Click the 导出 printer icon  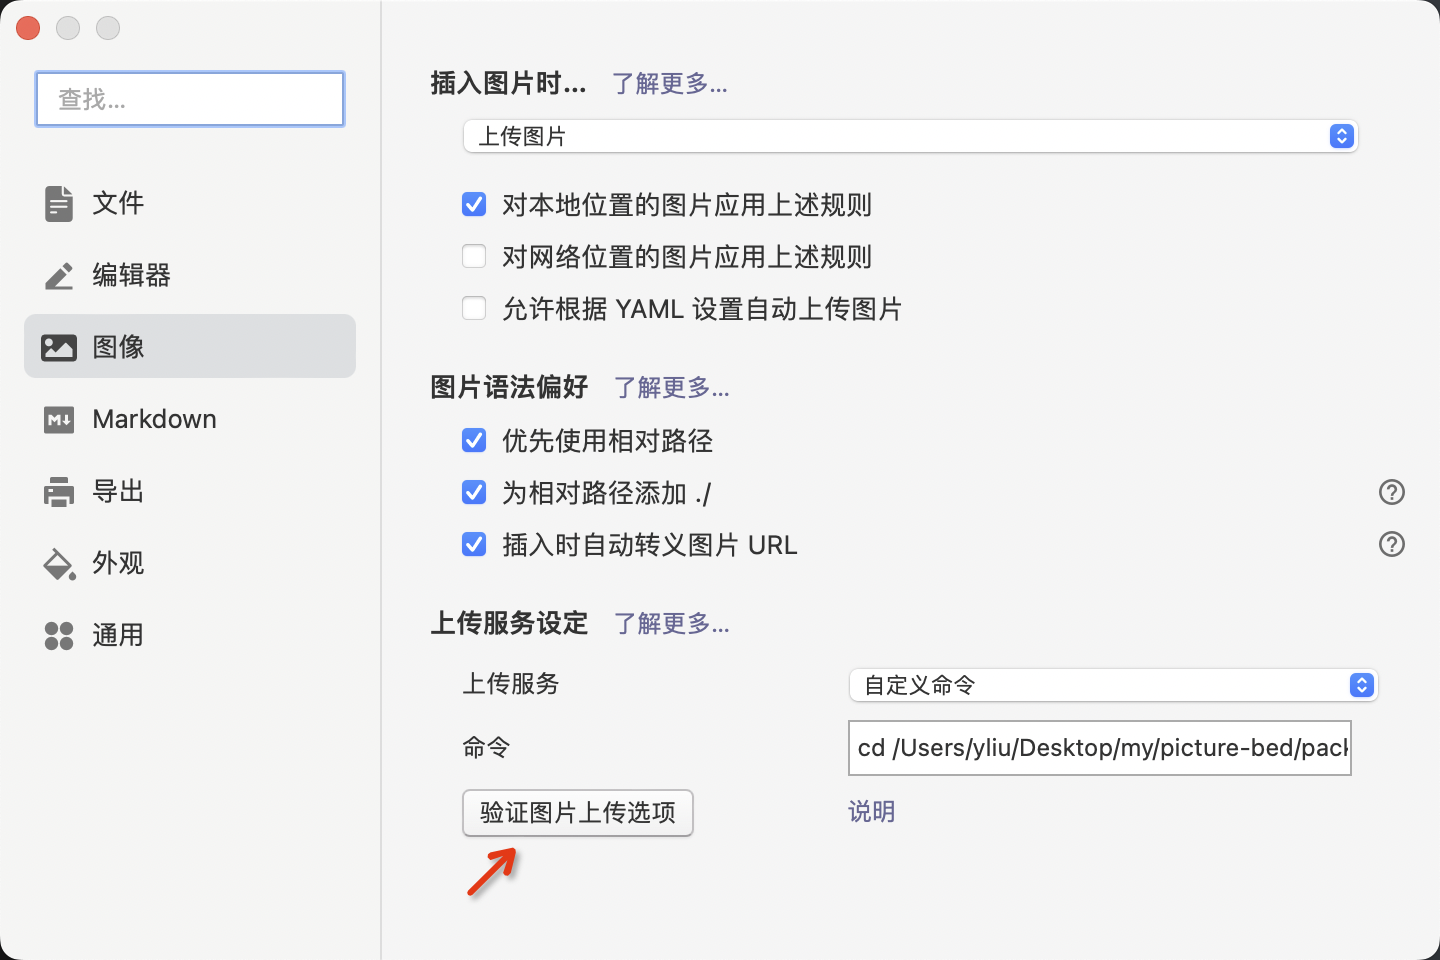[x=58, y=491]
